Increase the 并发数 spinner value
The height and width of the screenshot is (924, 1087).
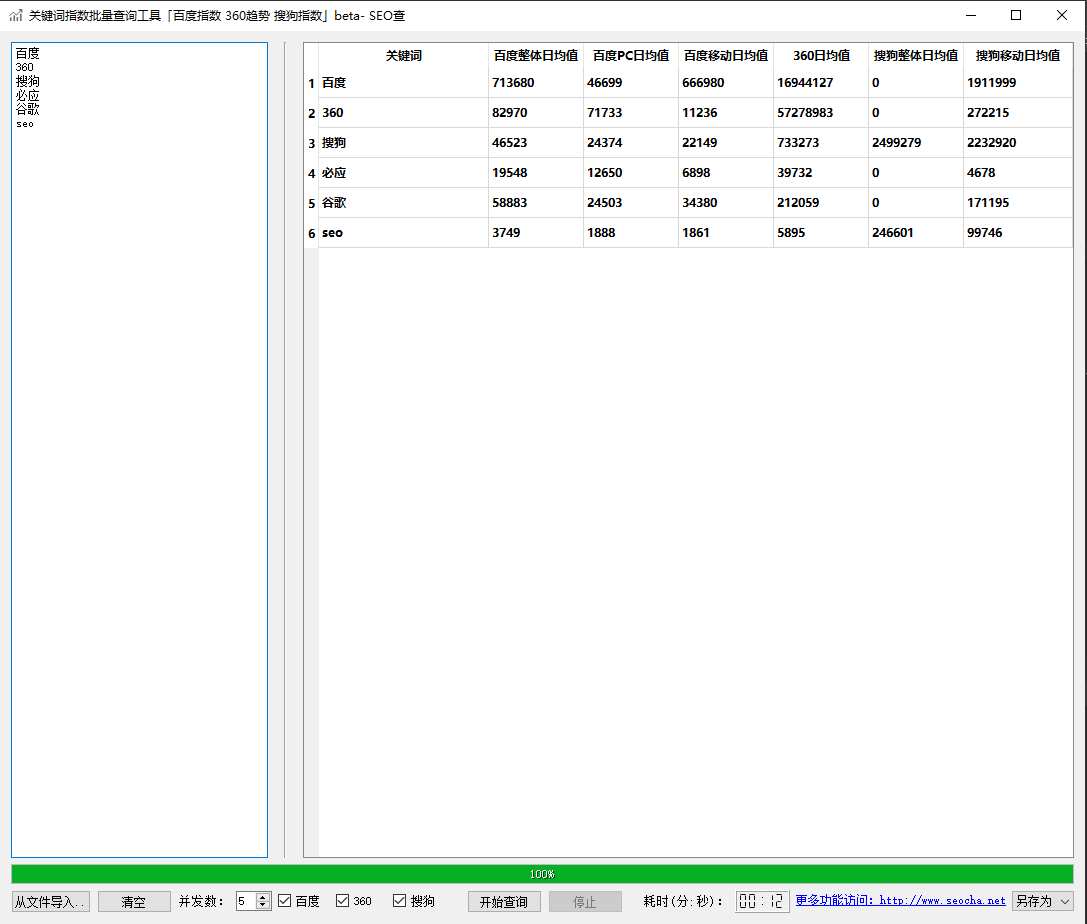pyautogui.click(x=263, y=897)
